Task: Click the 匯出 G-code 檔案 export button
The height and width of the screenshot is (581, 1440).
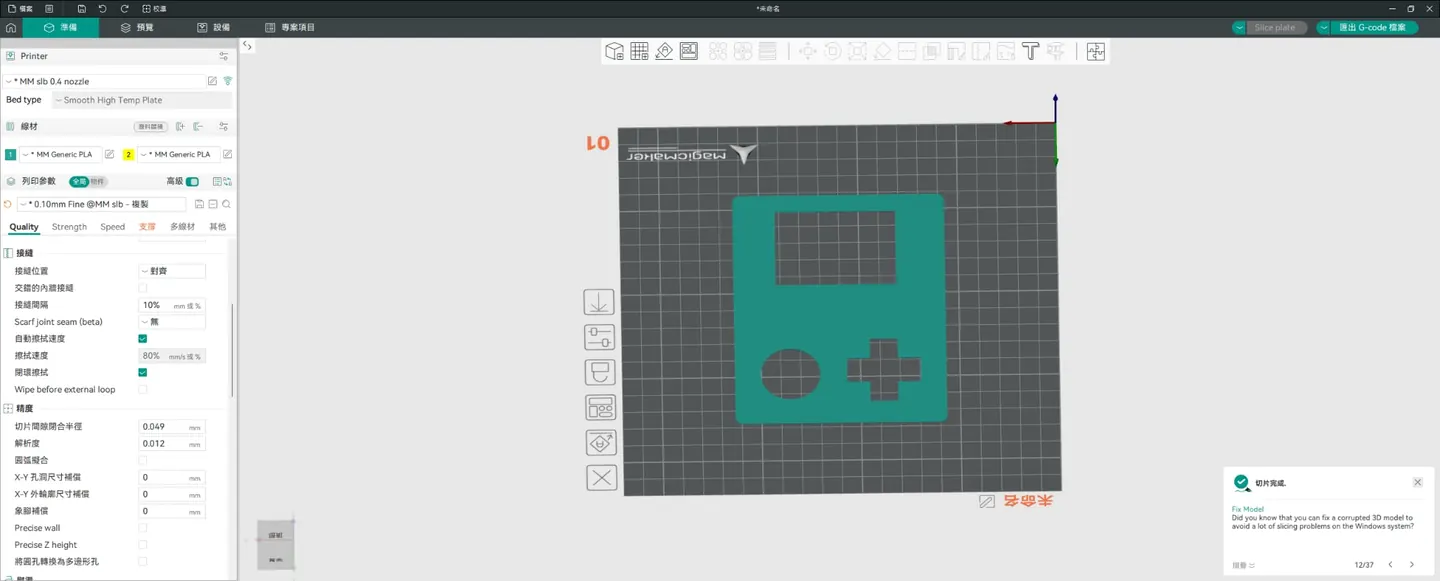Action: (x=1372, y=28)
